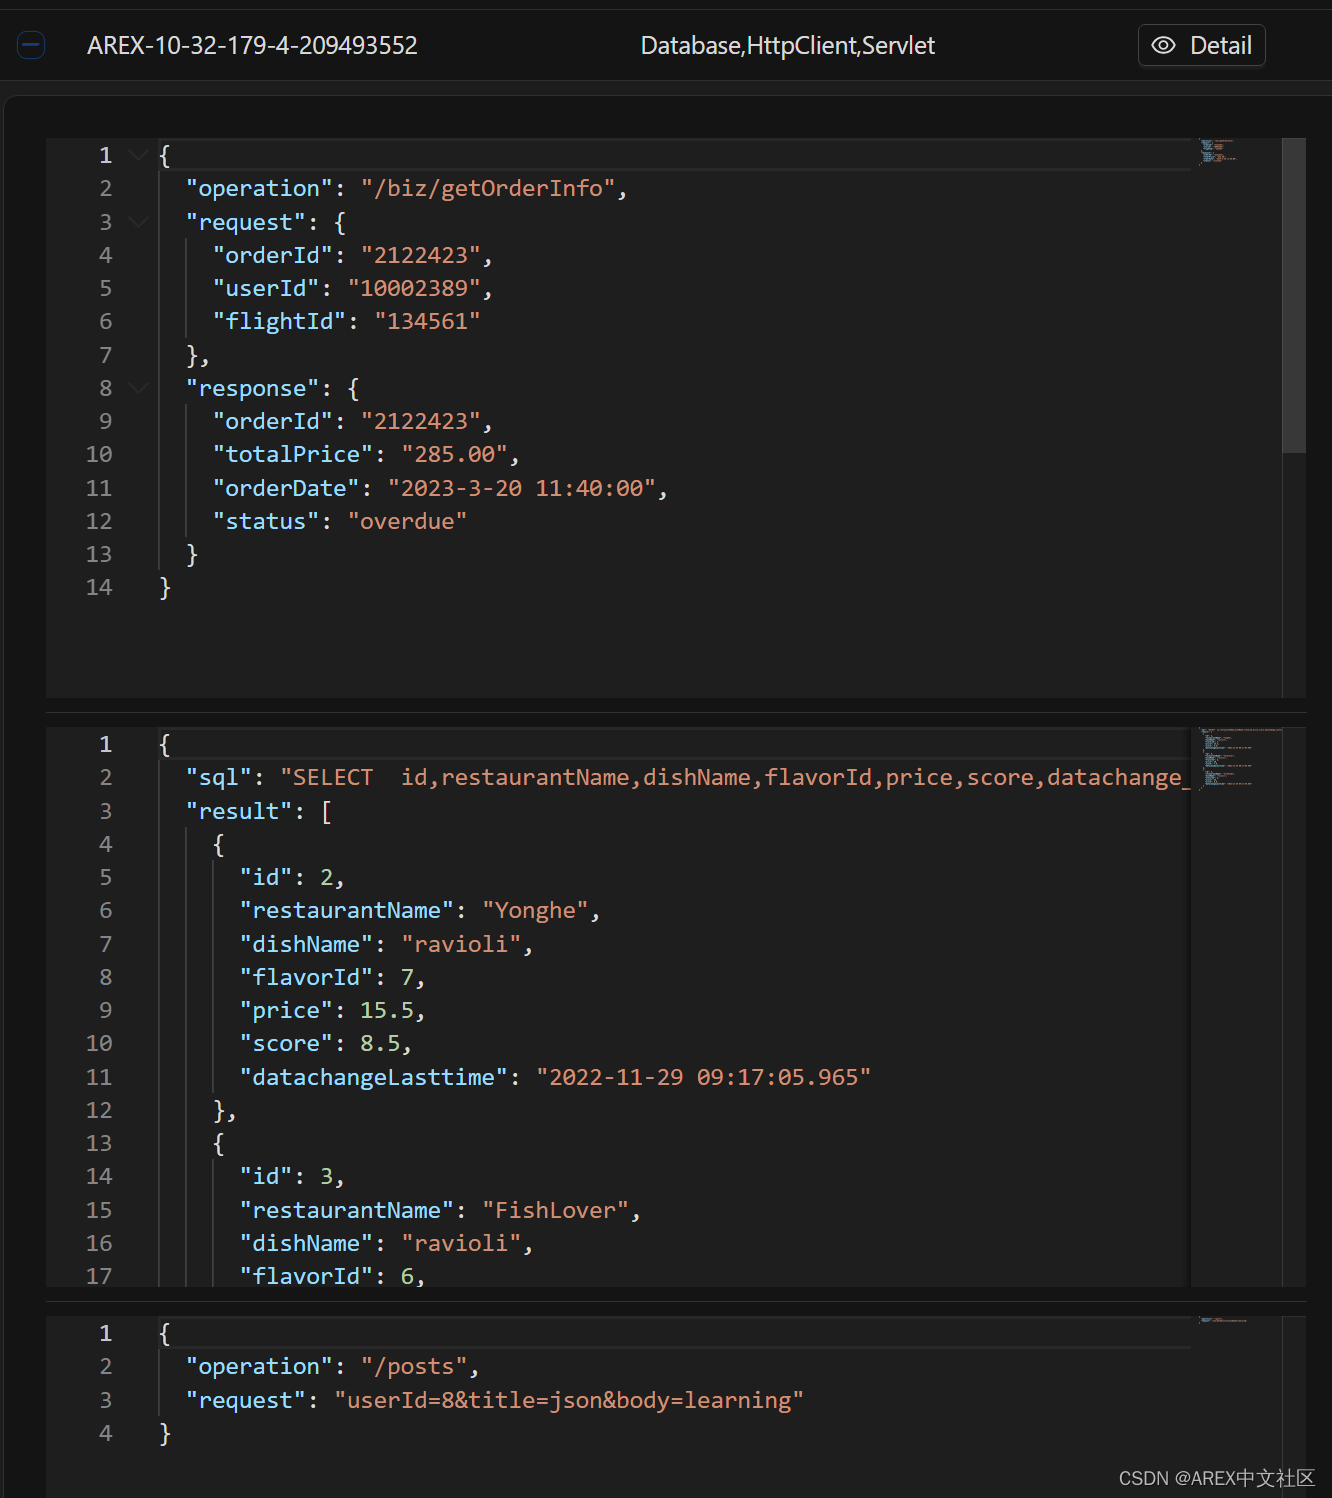Click the "flavorId": 6 line
This screenshot has width=1332, height=1498.
coord(332,1276)
